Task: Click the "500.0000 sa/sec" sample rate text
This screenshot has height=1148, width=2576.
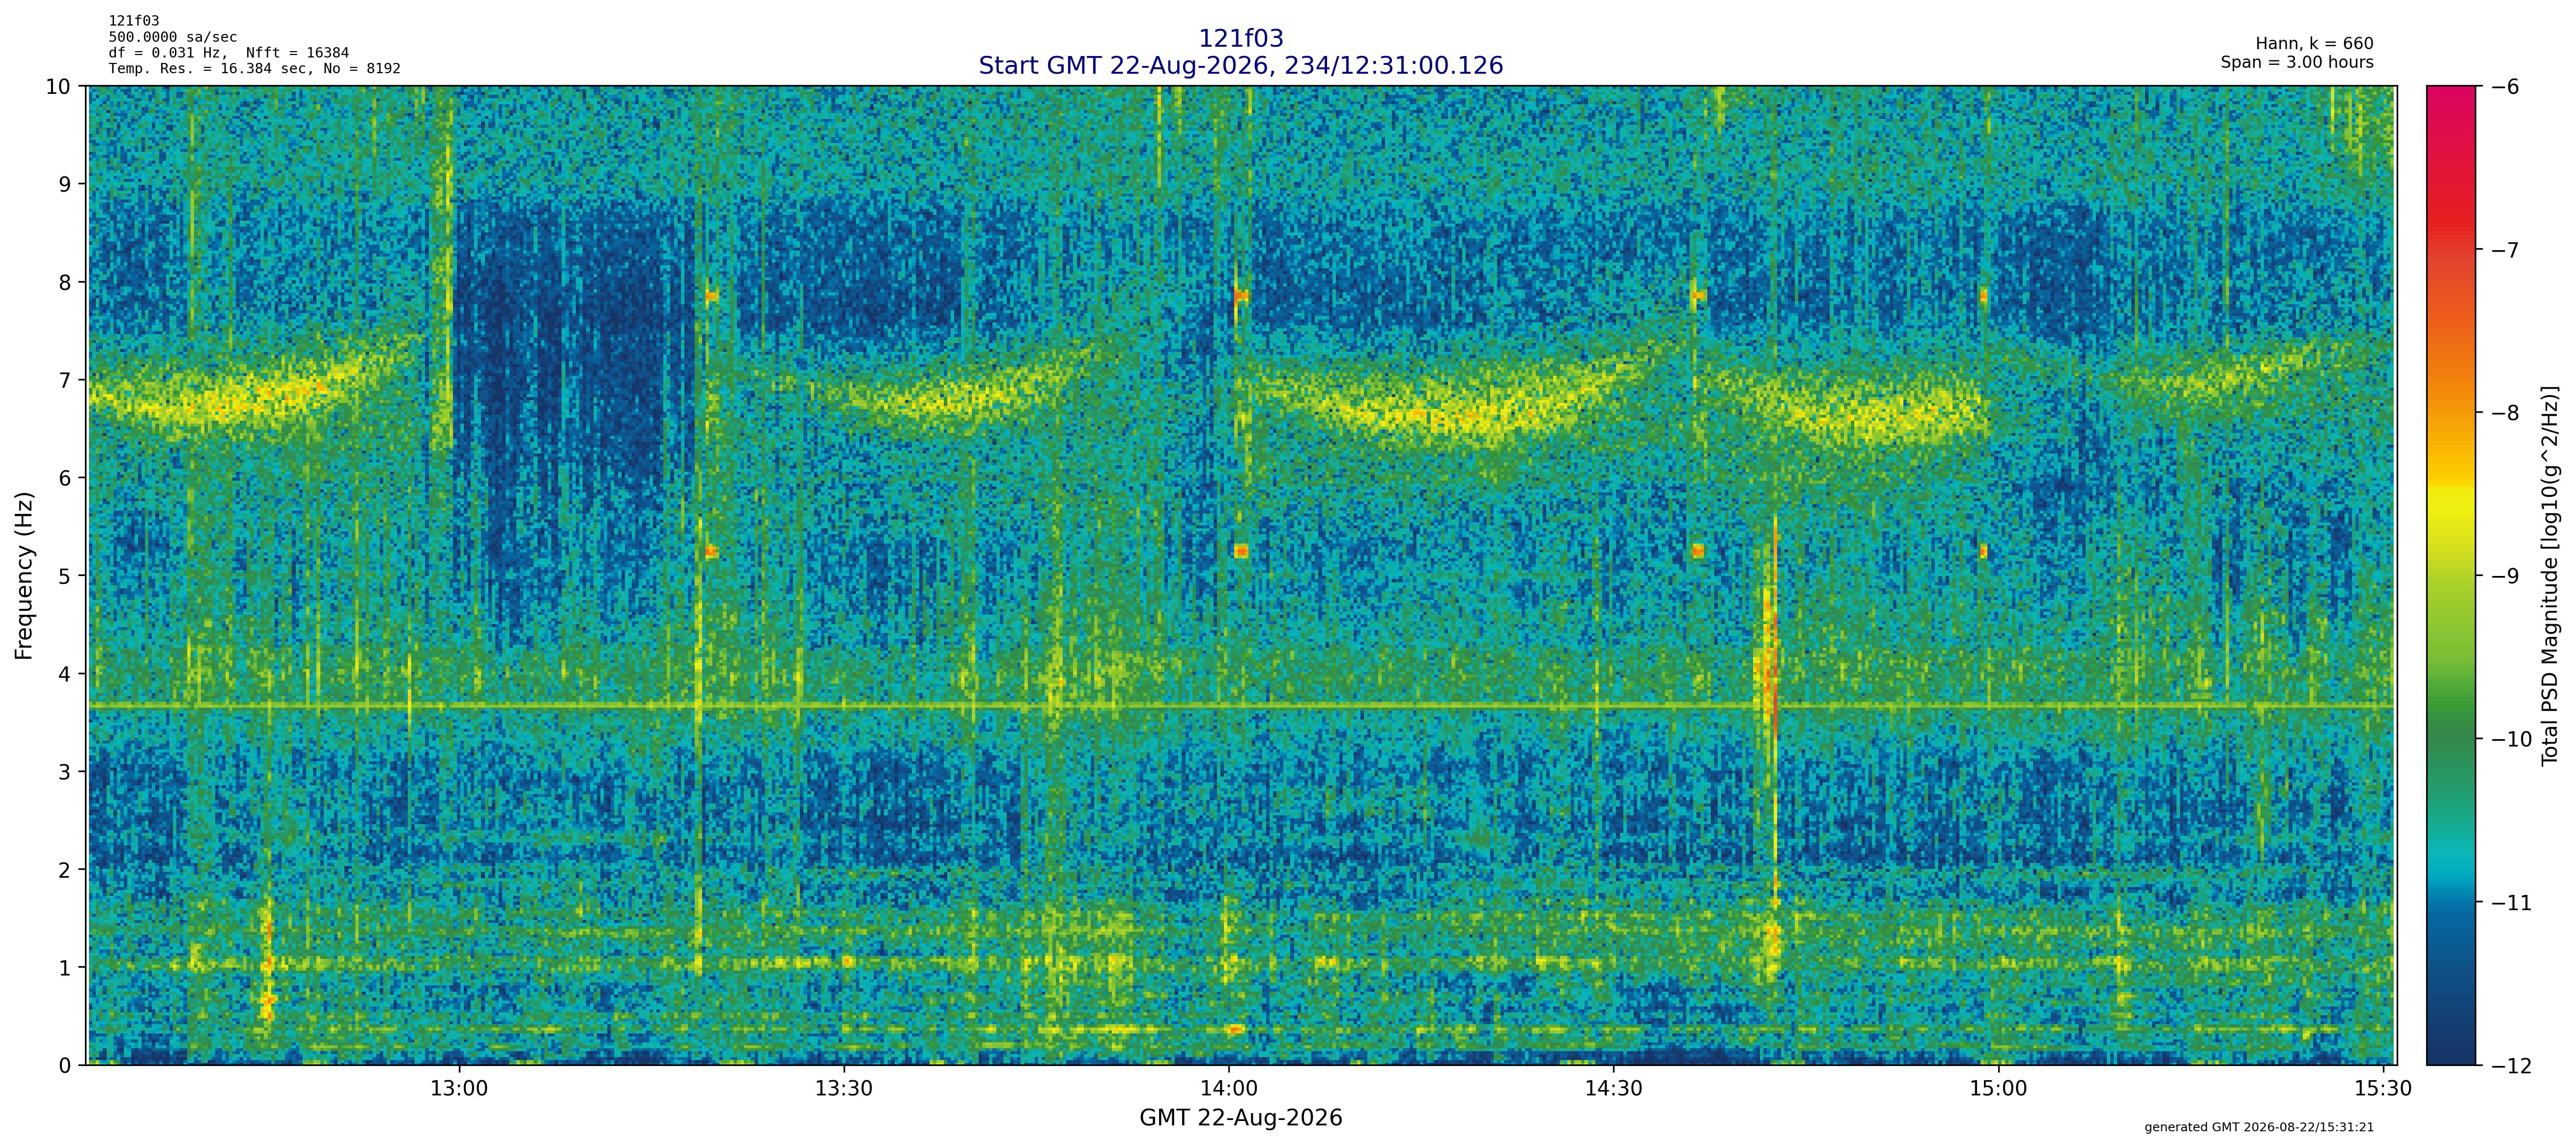Action: [172, 37]
